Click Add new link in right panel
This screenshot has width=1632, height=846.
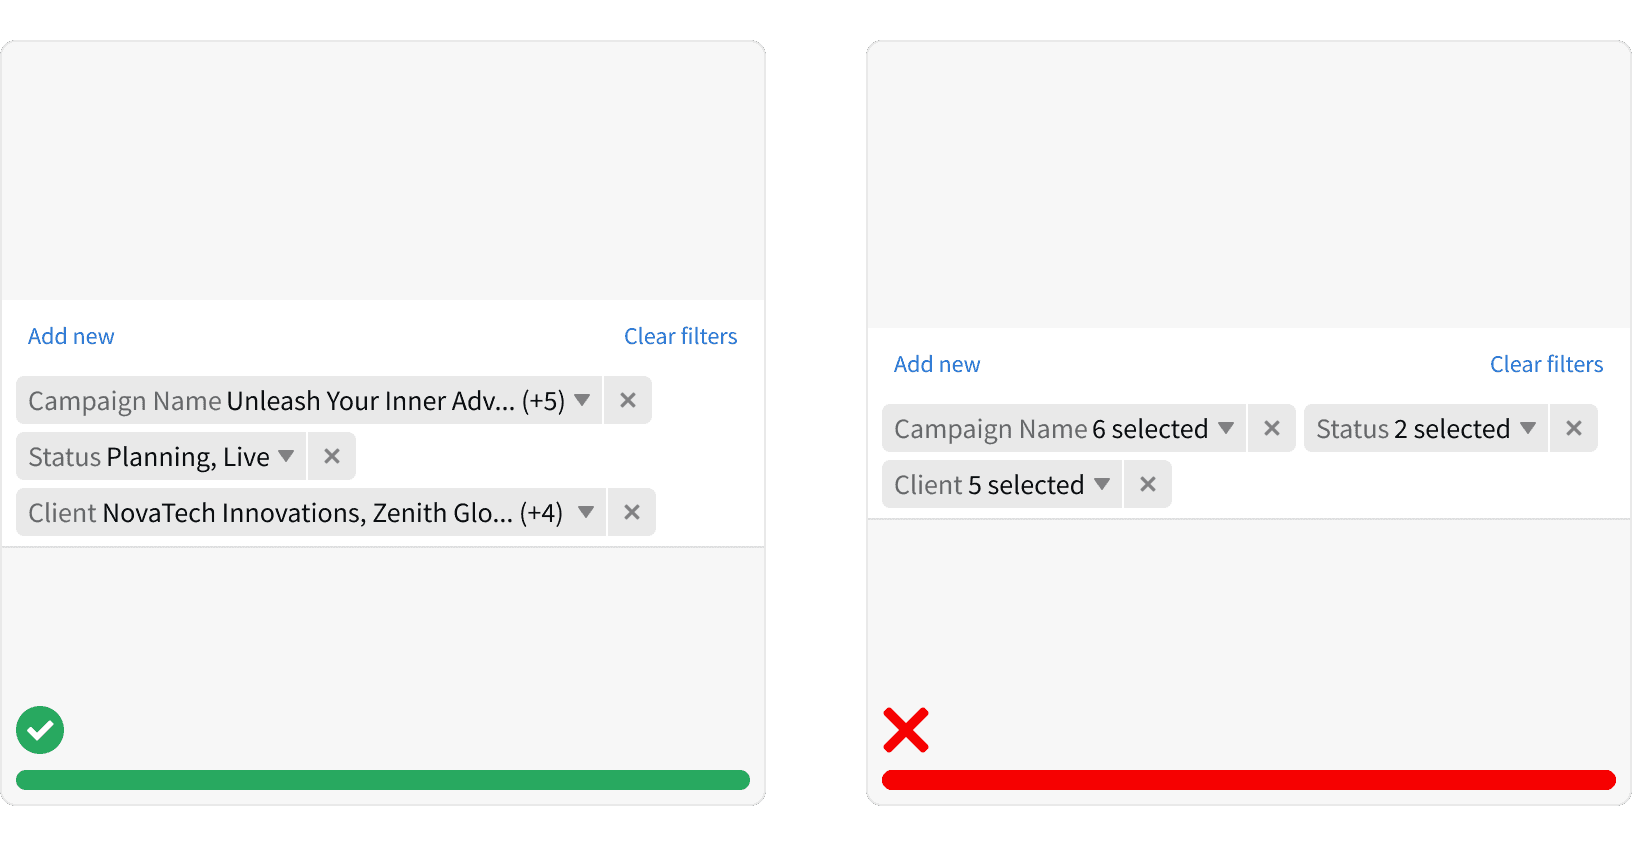pos(937,364)
